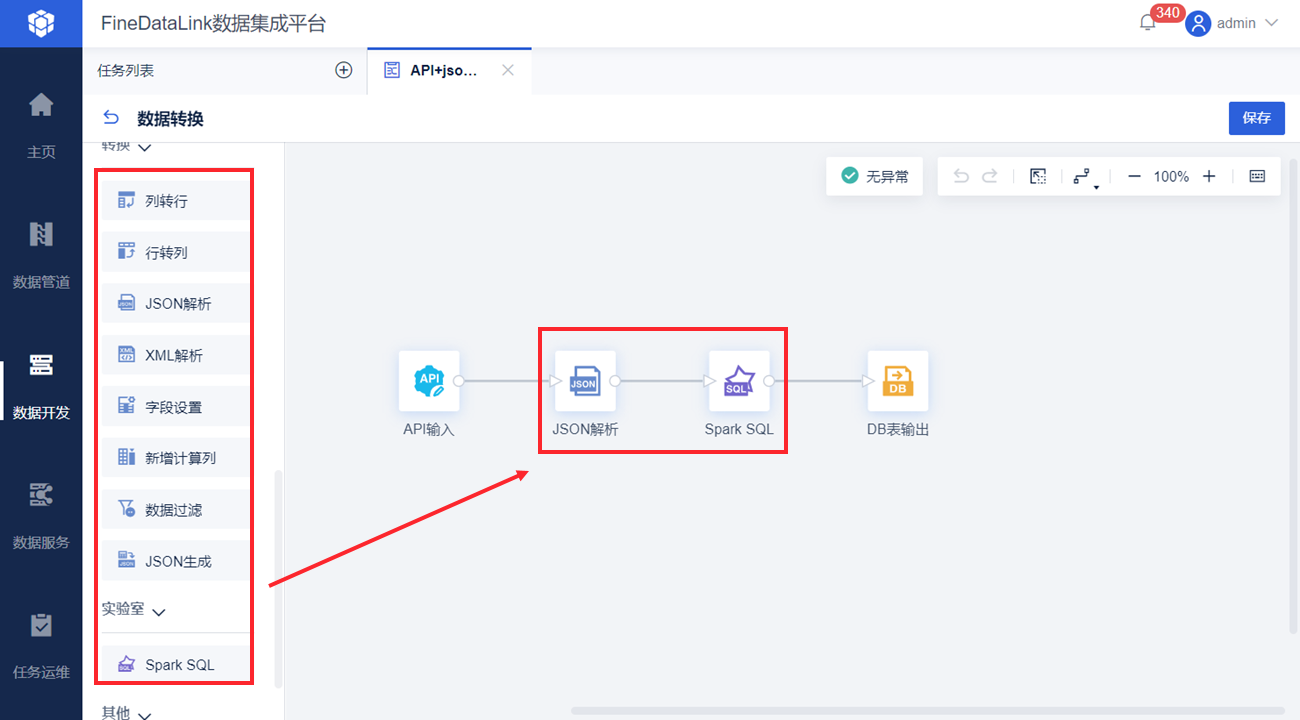Add a new task with plus icon
The height and width of the screenshot is (720, 1300).
(343, 70)
